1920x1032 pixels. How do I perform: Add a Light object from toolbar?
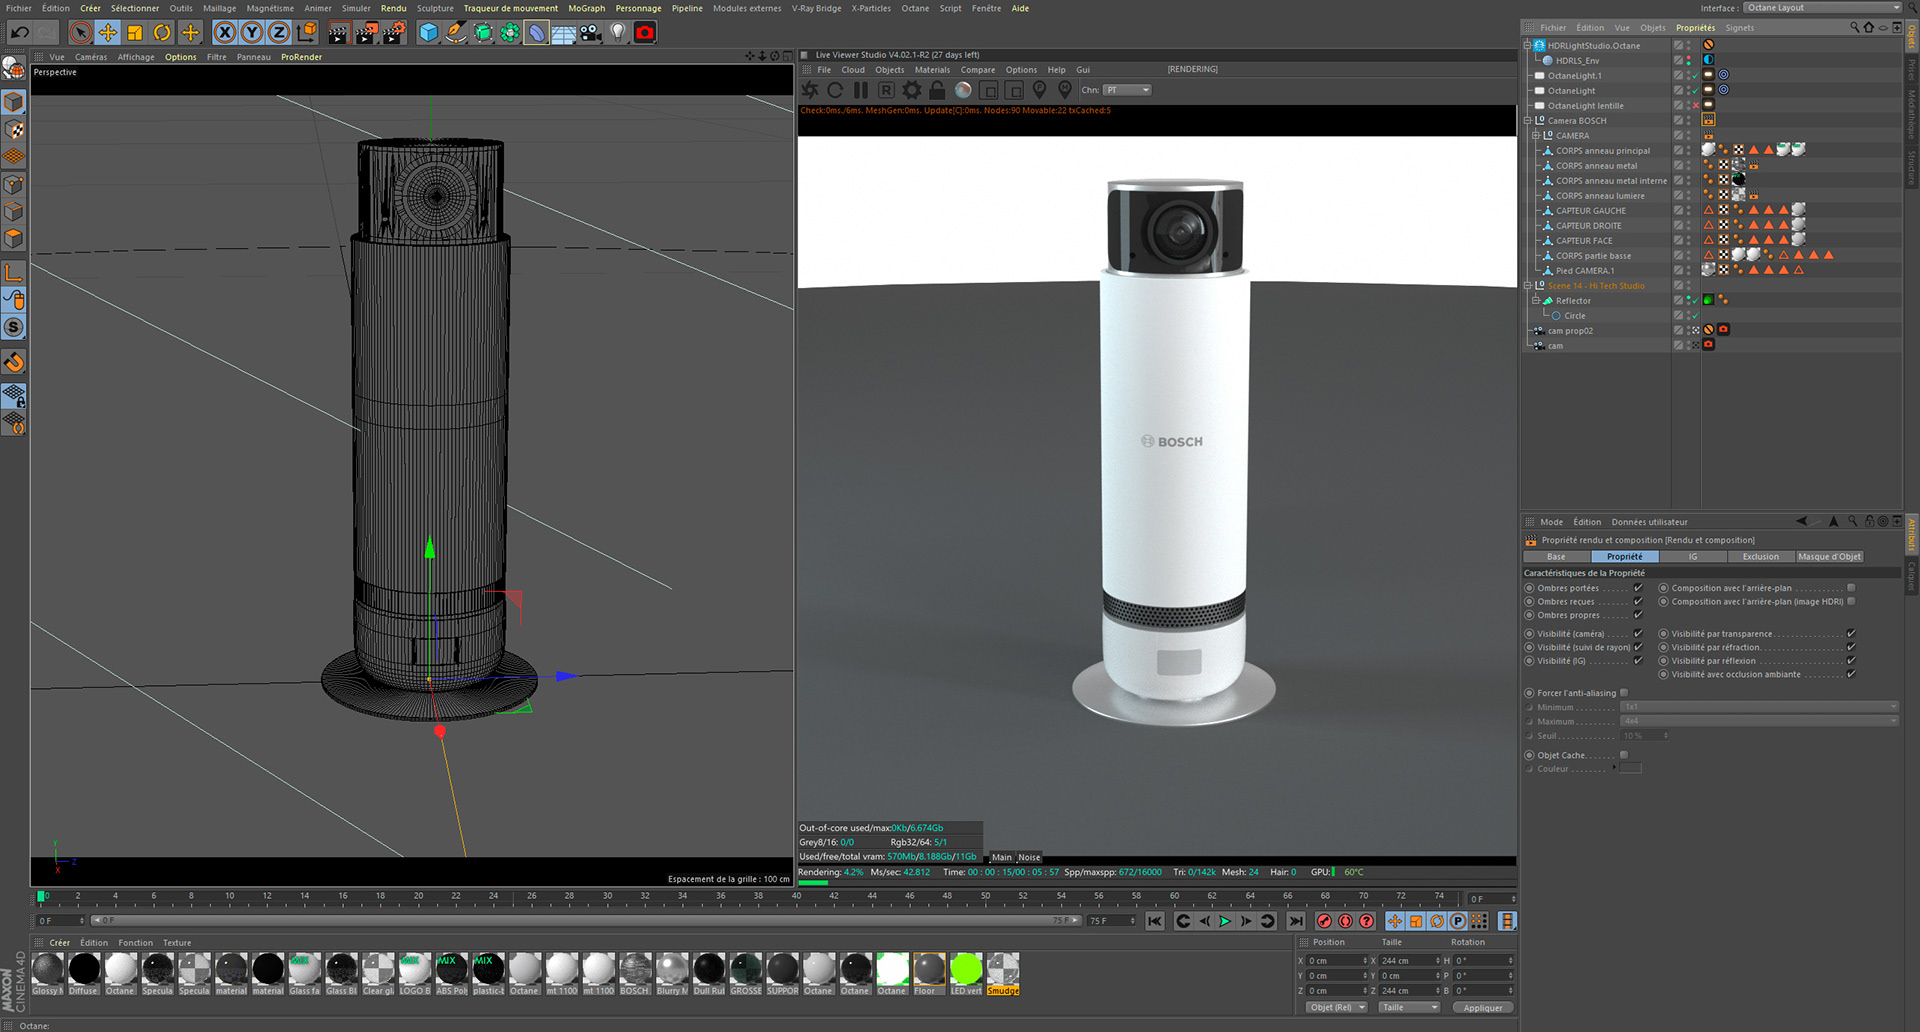pos(618,33)
